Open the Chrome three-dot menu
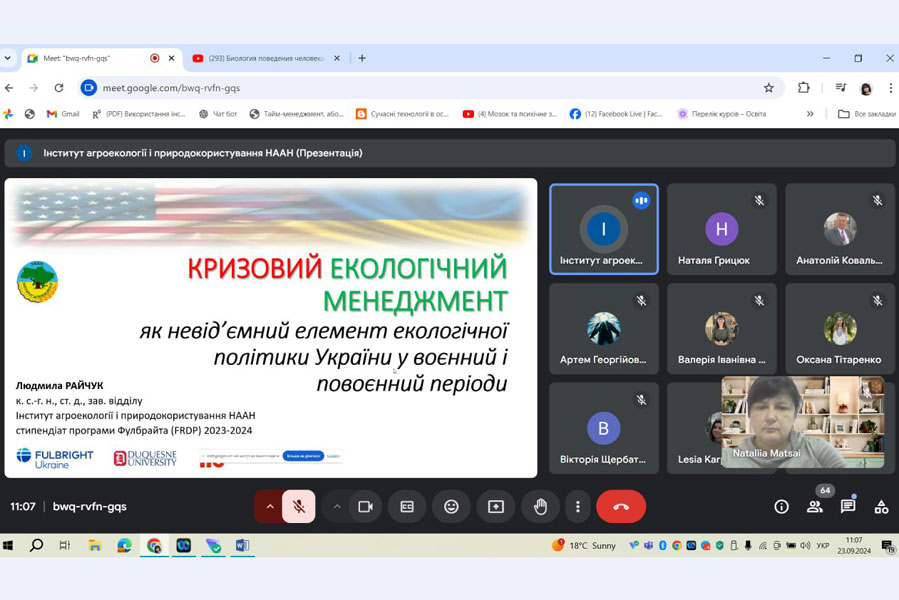This screenshot has height=600, width=899. click(890, 88)
